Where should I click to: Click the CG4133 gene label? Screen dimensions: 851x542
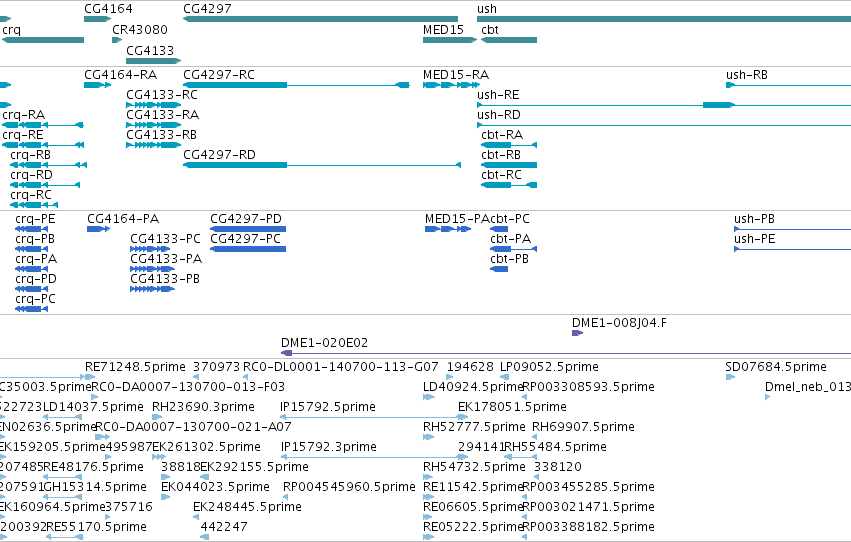click(x=150, y=50)
